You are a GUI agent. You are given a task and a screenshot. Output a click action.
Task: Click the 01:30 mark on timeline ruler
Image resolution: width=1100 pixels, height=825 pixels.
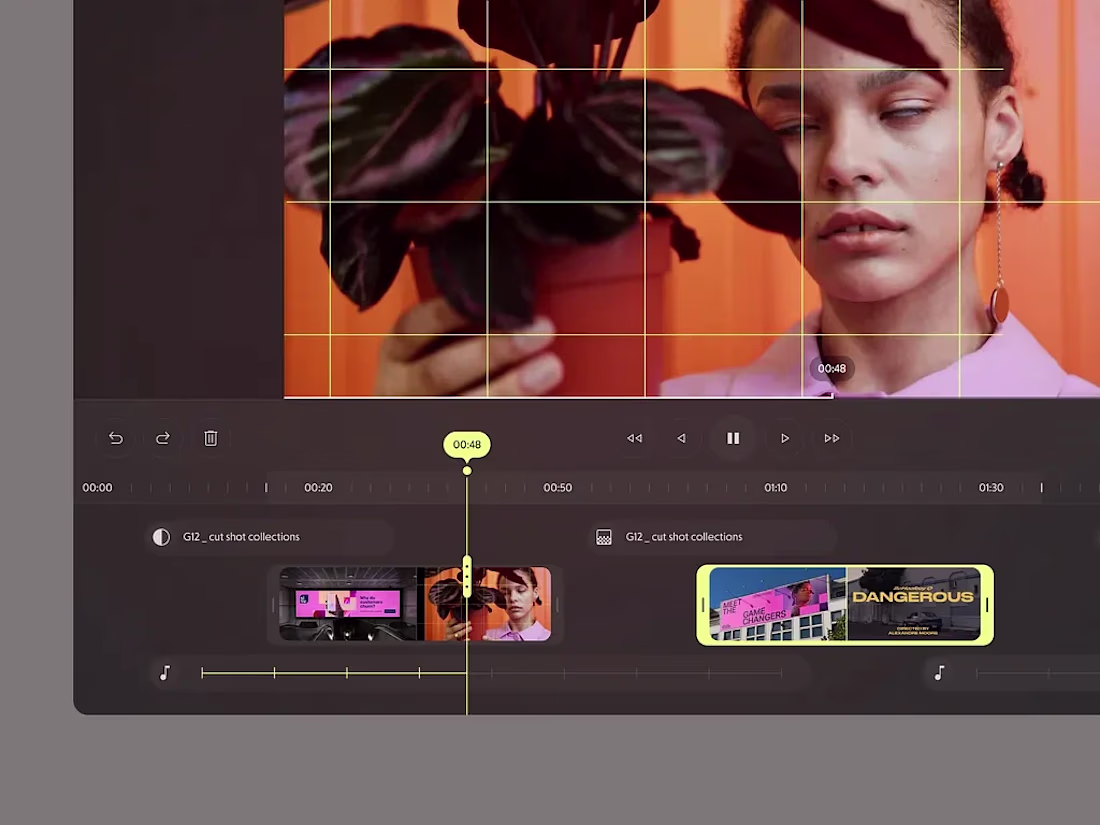[x=991, y=488]
